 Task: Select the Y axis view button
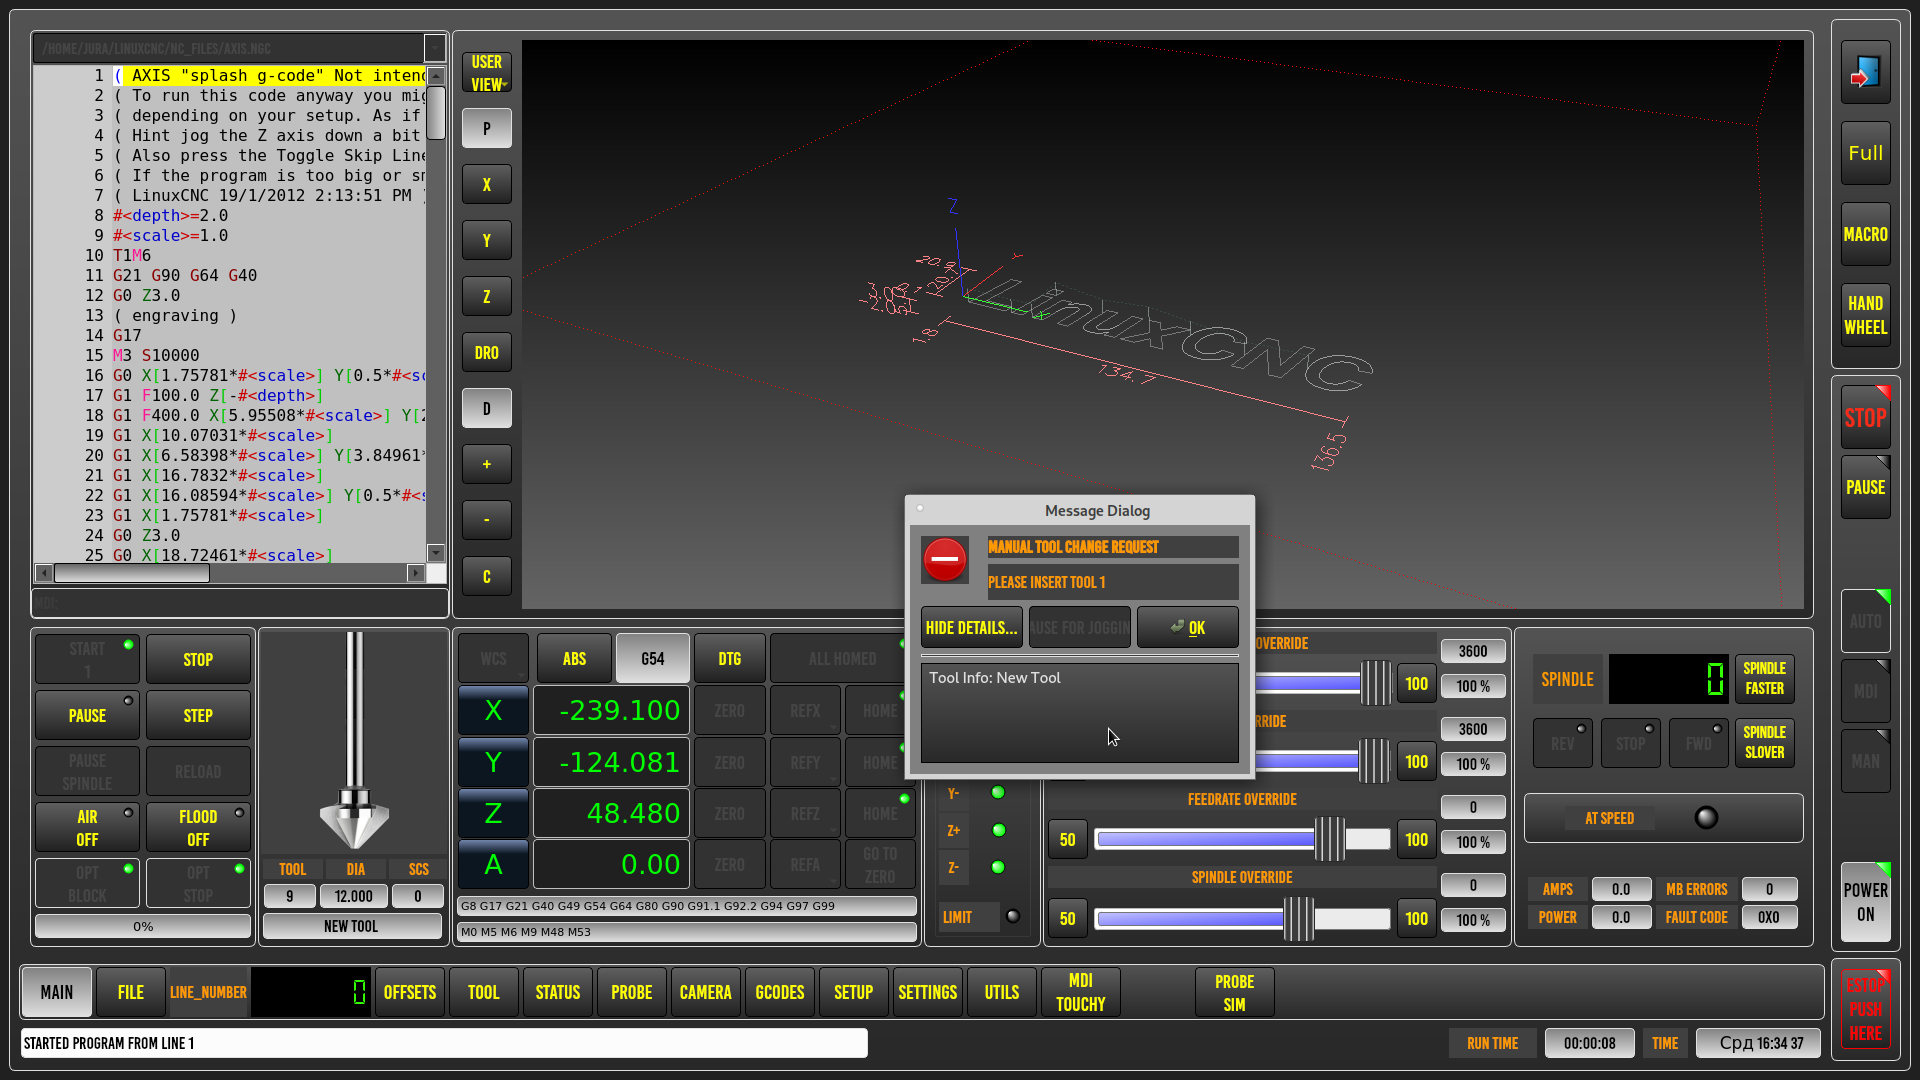pyautogui.click(x=487, y=241)
